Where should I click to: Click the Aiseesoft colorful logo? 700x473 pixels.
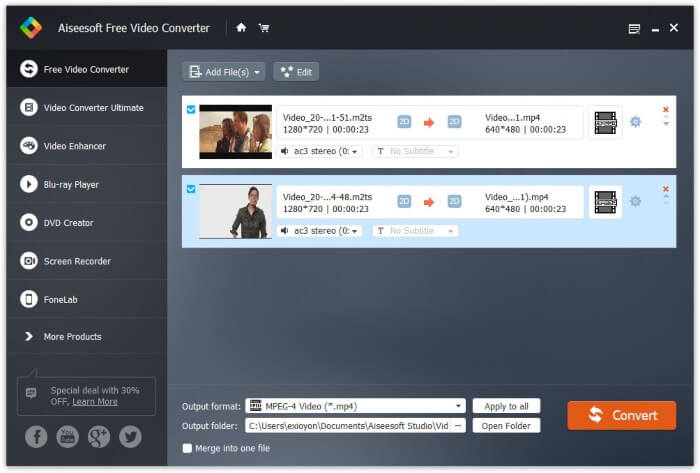point(31,28)
